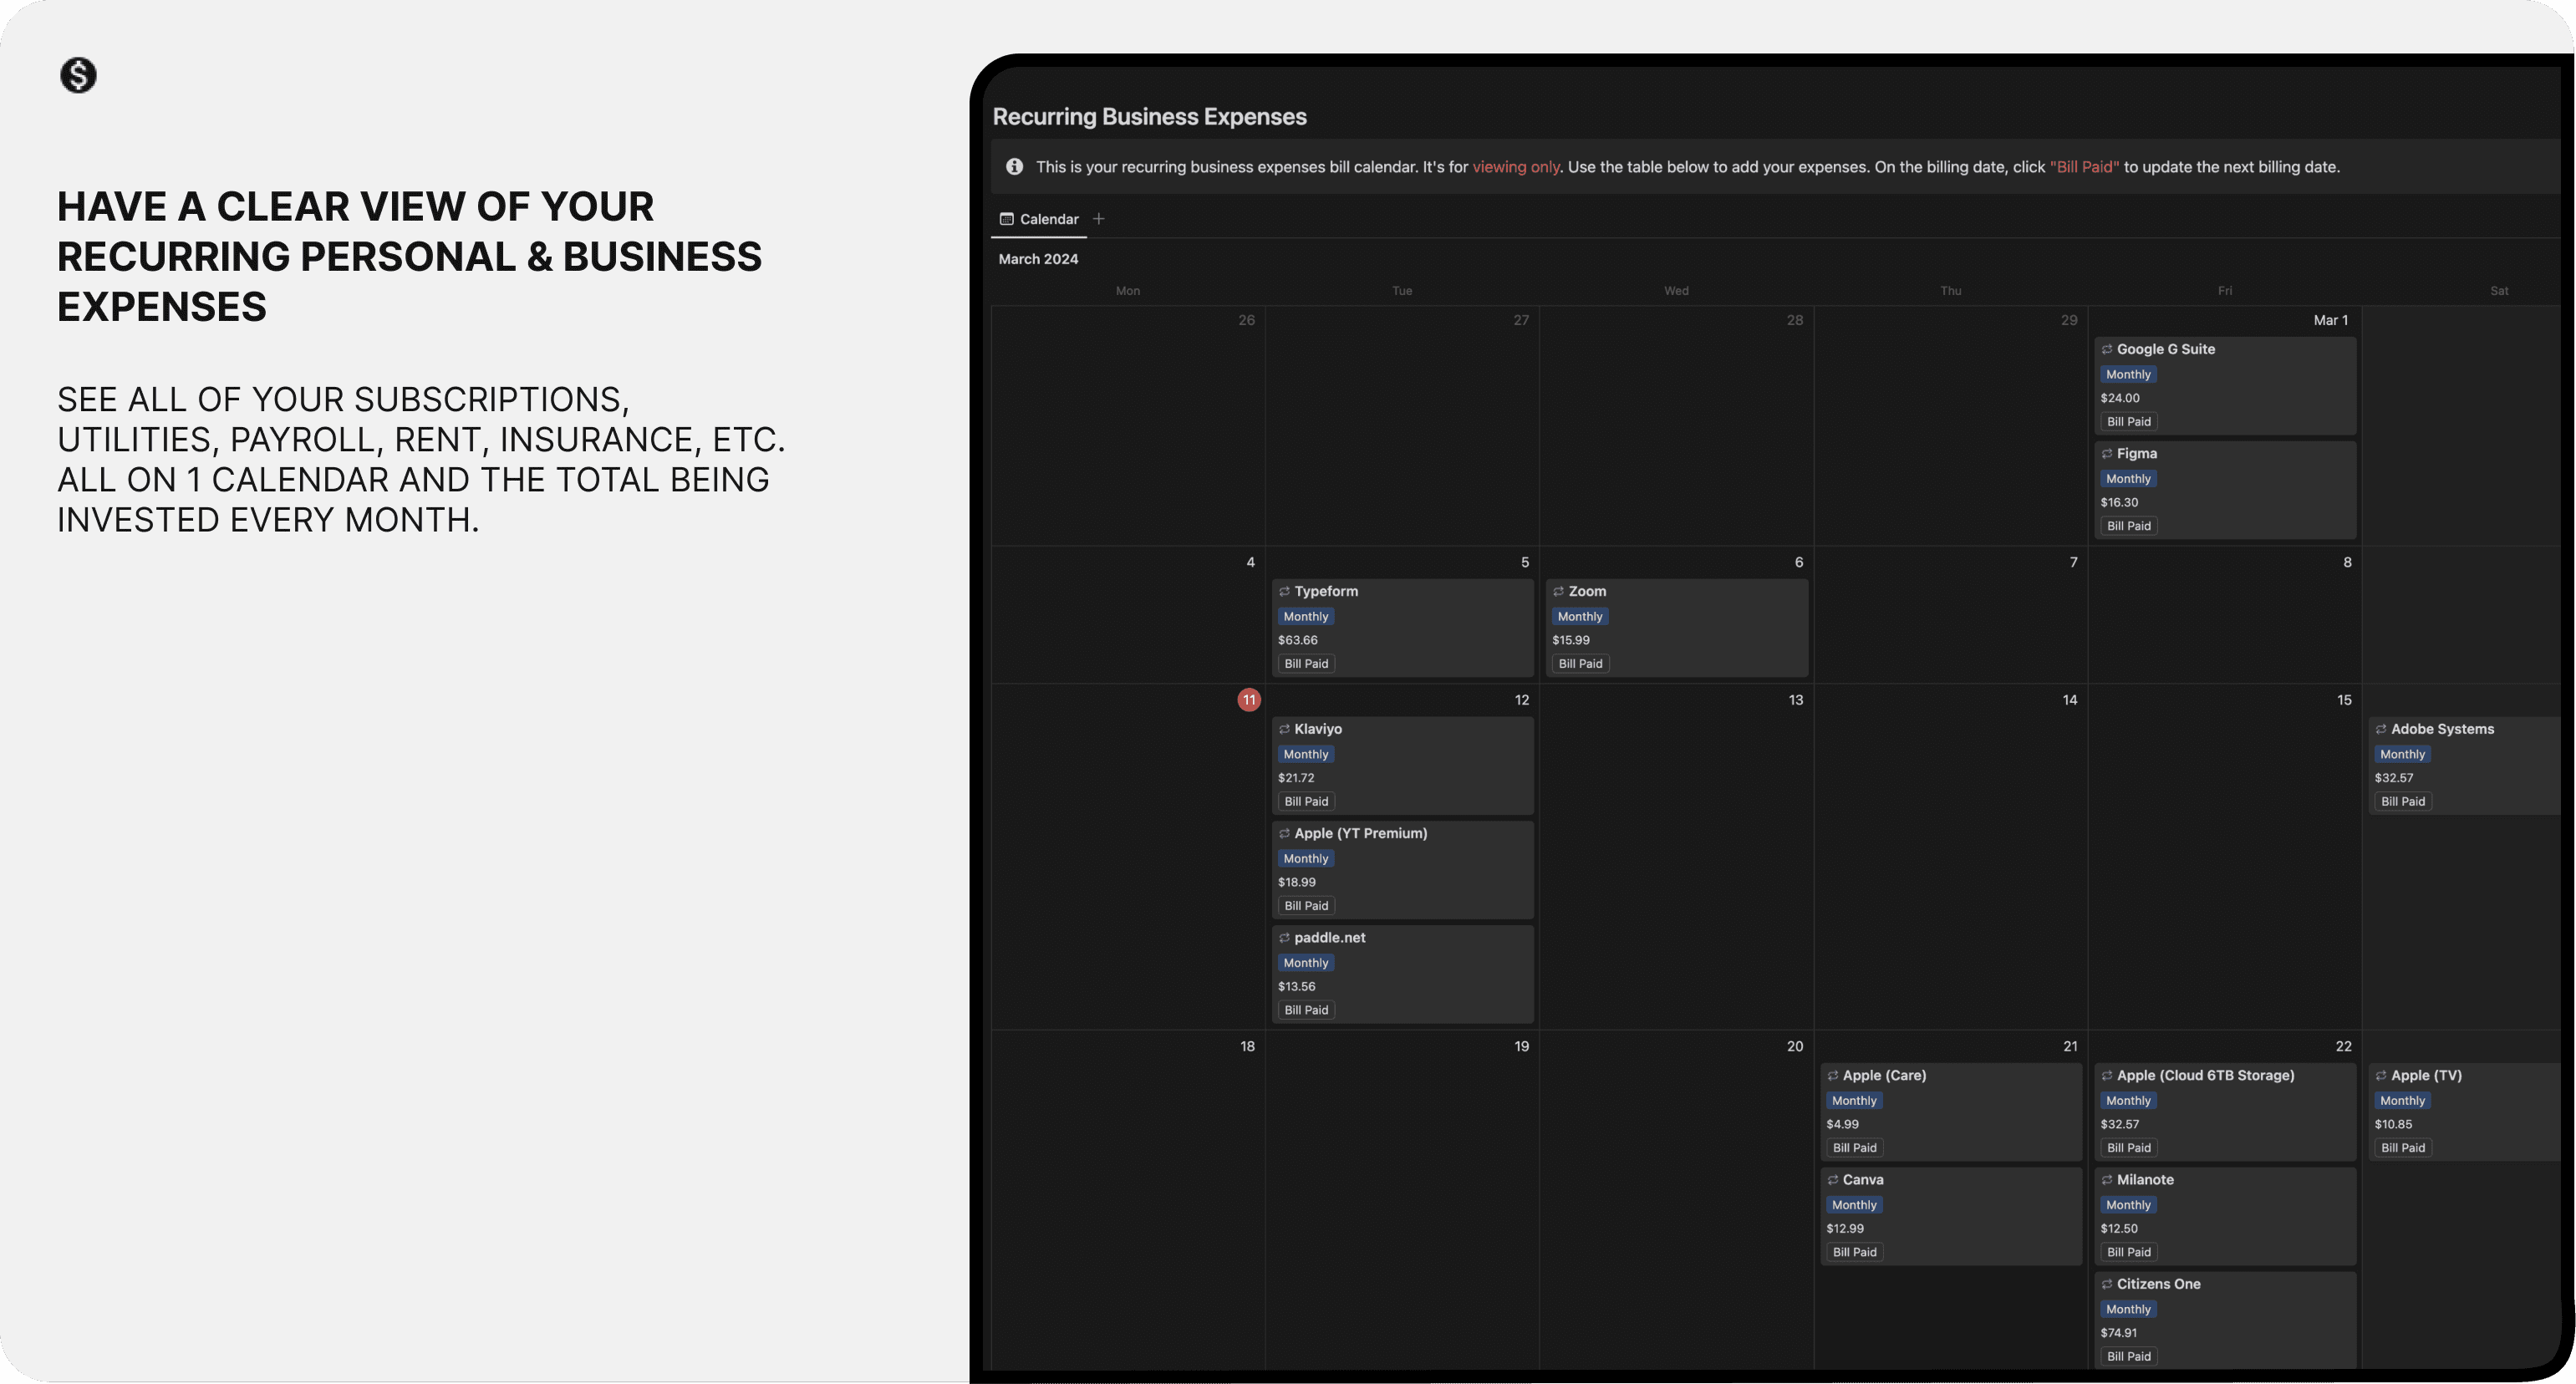Click Monthly tag on paddle.net card
This screenshot has width=2576, height=1384.
coord(1306,963)
